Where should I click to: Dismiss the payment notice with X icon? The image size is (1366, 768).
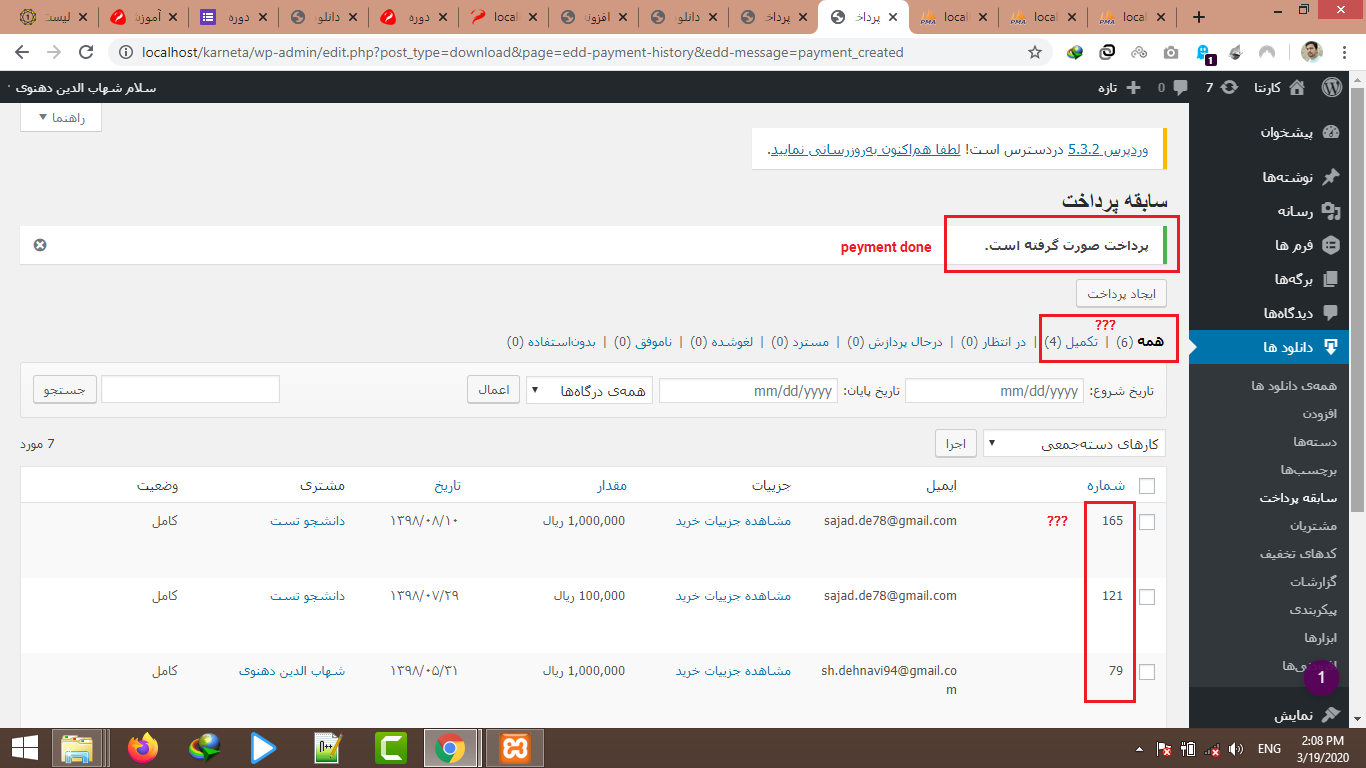tap(40, 245)
